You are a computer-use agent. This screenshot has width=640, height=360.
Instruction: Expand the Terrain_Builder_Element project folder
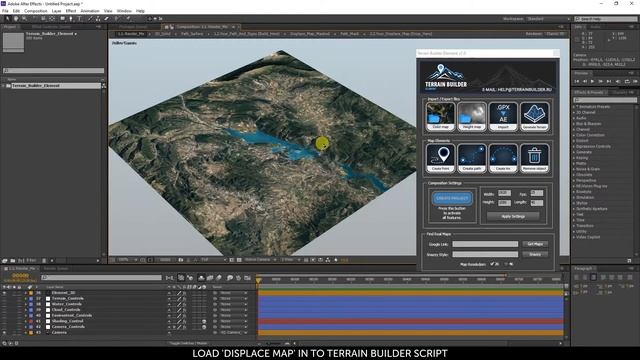(4, 86)
